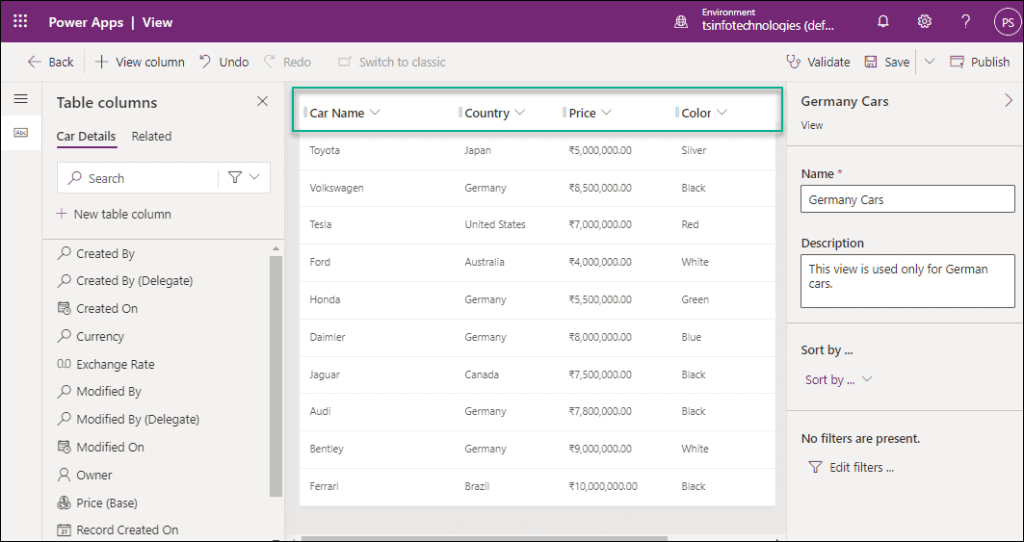1024x542 pixels.
Task: Edit the Description text box
Action: (x=908, y=281)
